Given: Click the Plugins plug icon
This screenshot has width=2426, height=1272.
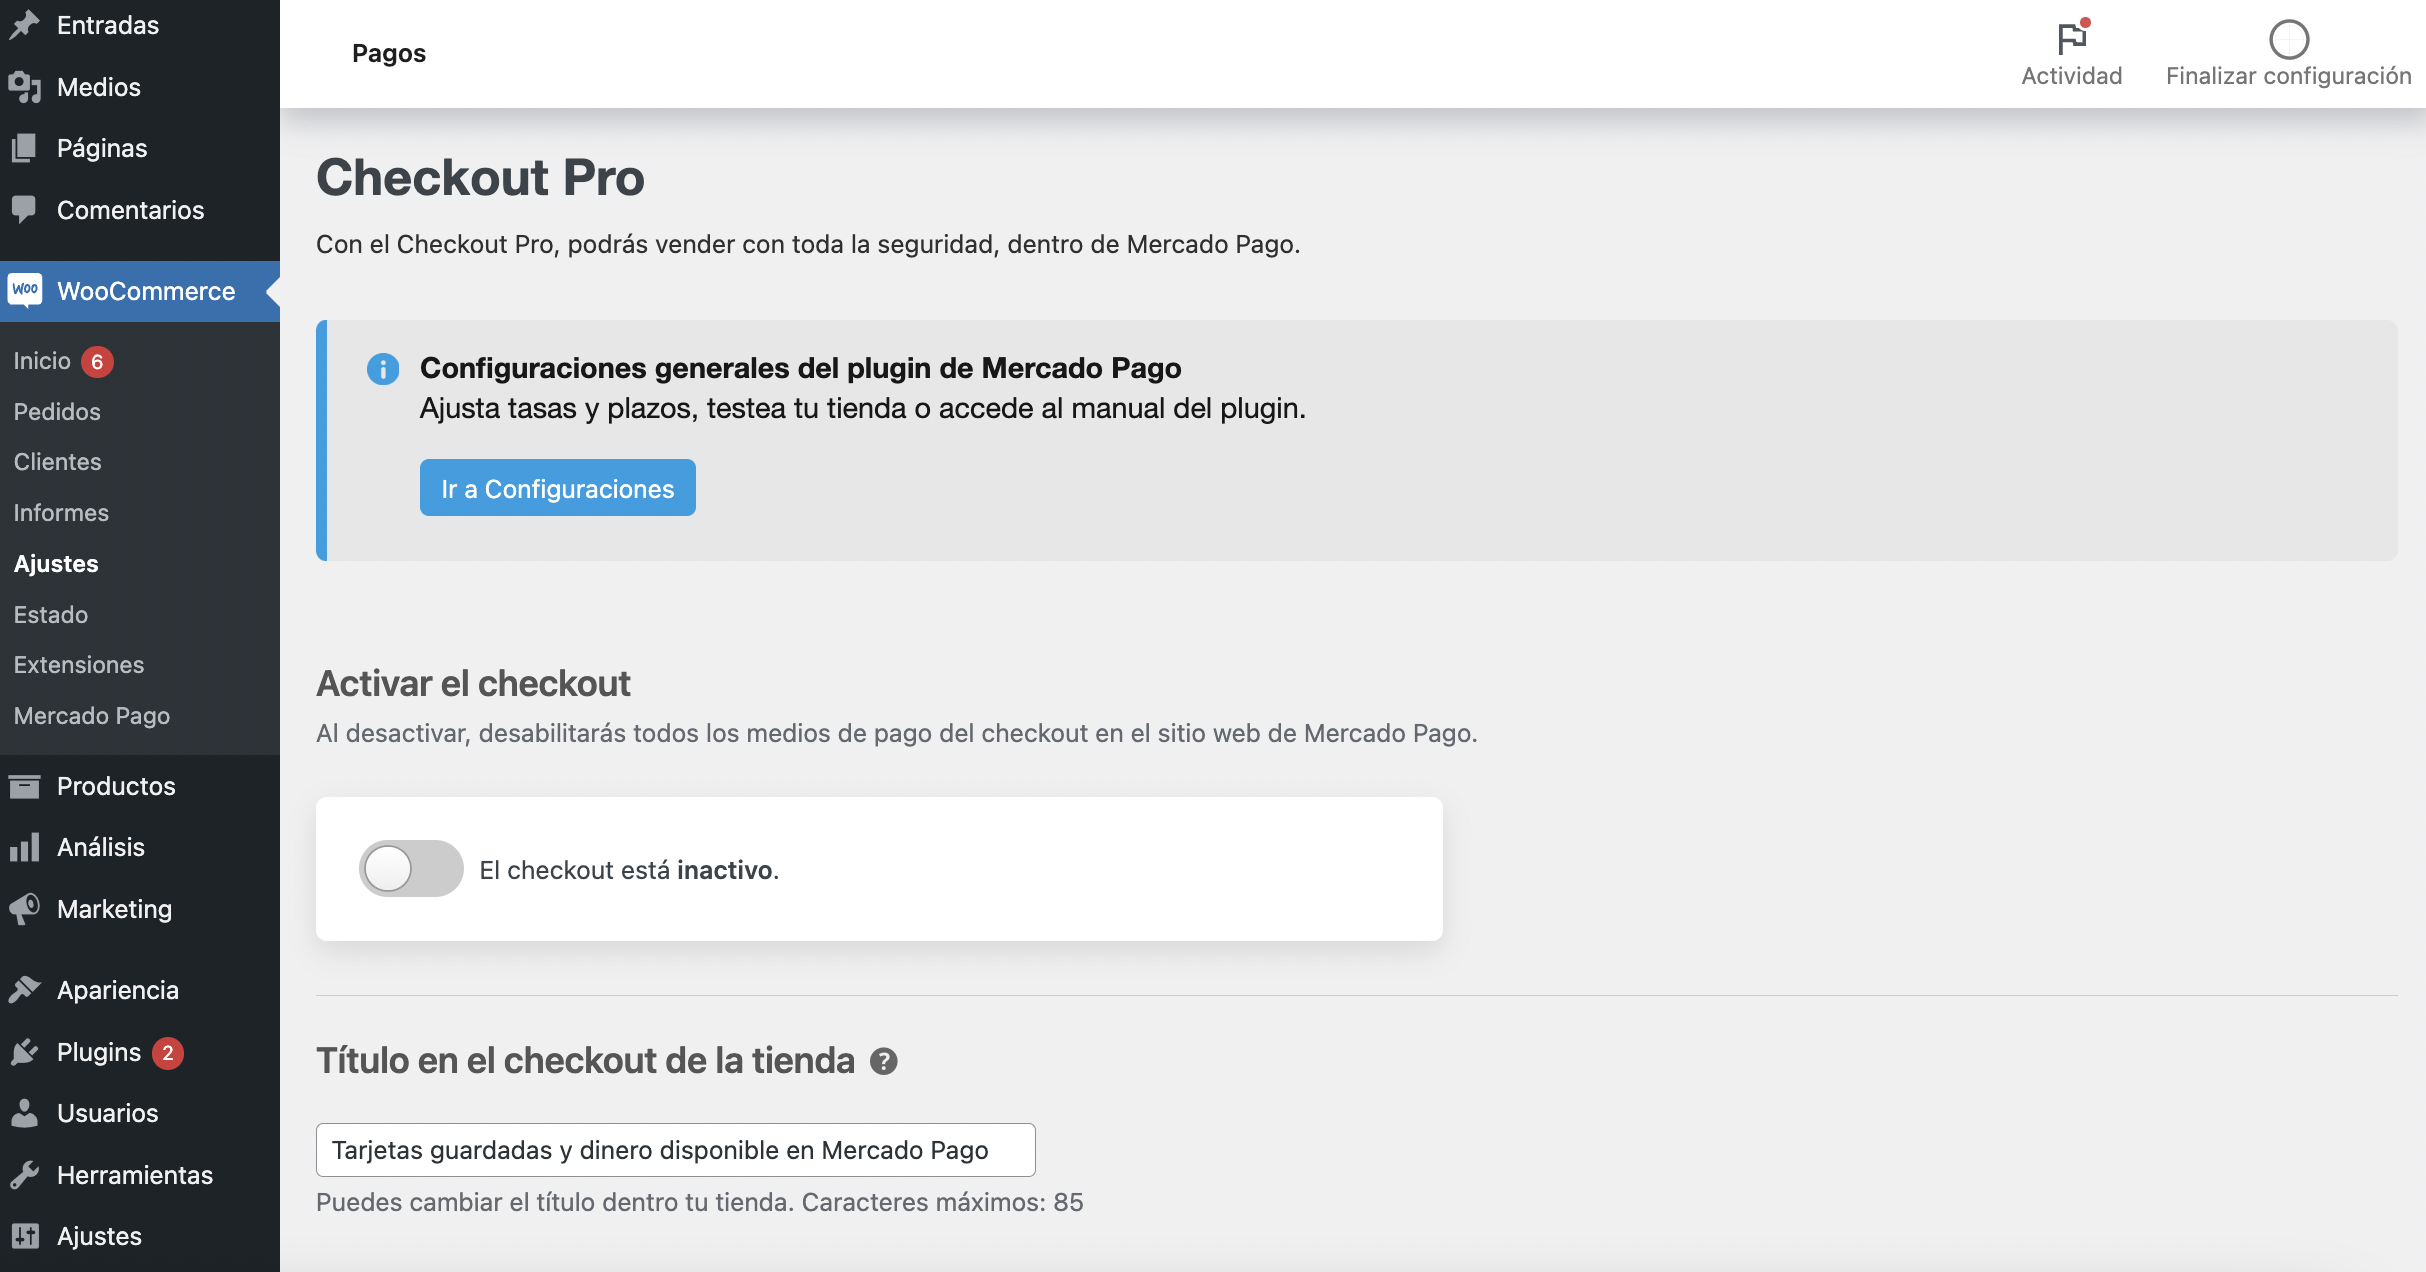Looking at the screenshot, I should point(25,1052).
